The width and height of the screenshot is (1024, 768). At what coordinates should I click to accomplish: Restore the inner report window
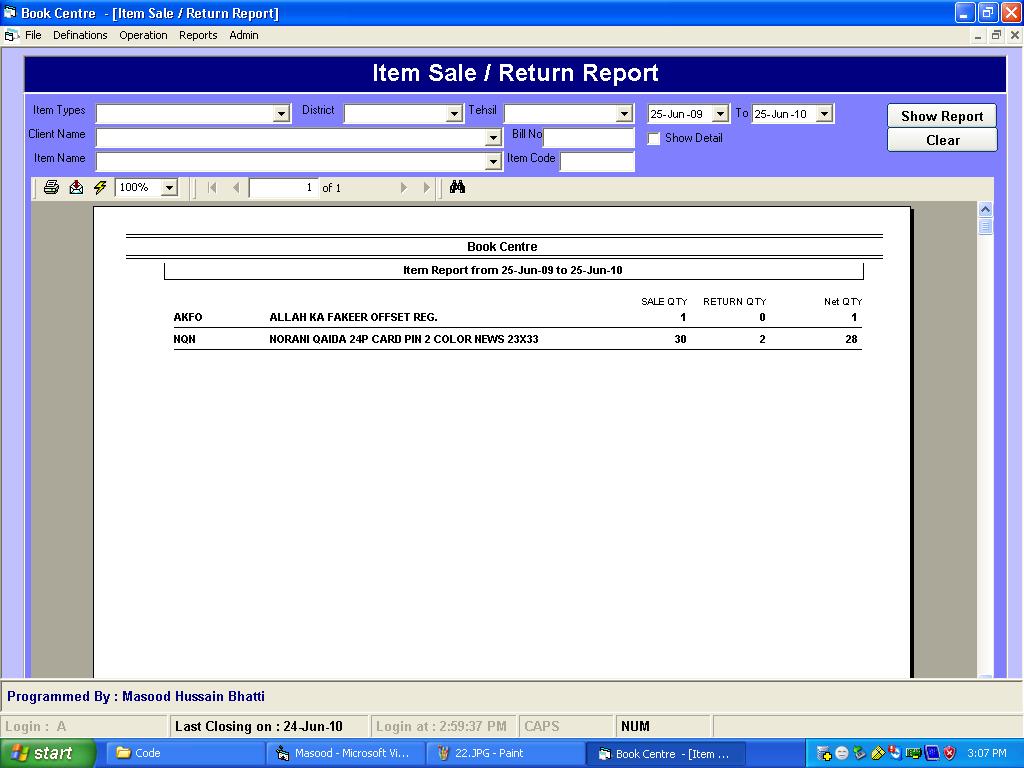[996, 35]
